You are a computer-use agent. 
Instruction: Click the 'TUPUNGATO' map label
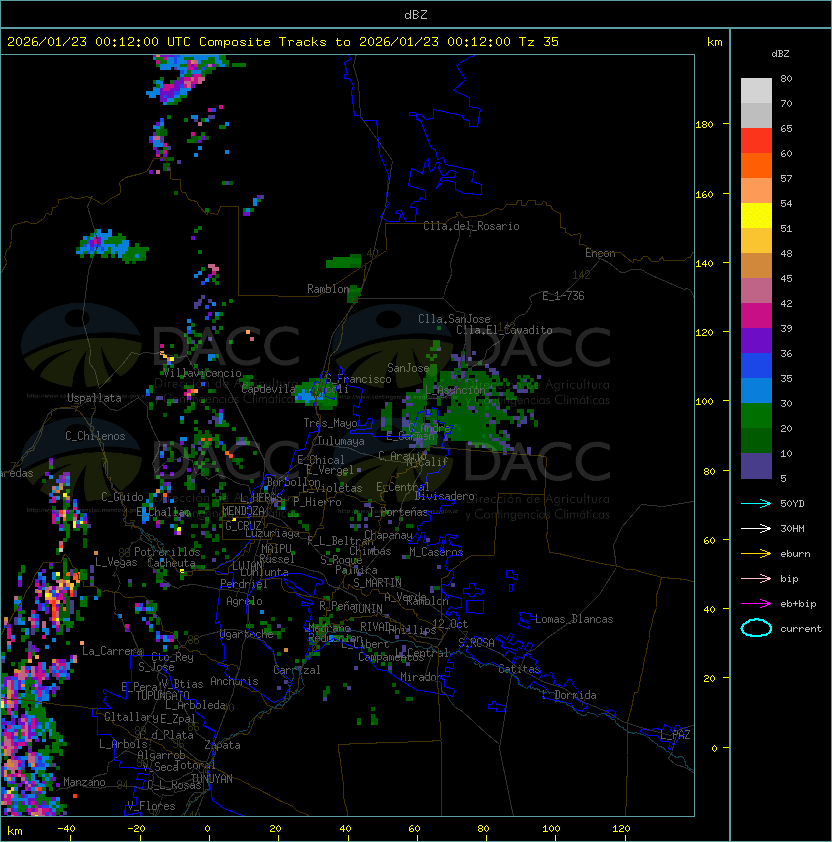coord(162,695)
